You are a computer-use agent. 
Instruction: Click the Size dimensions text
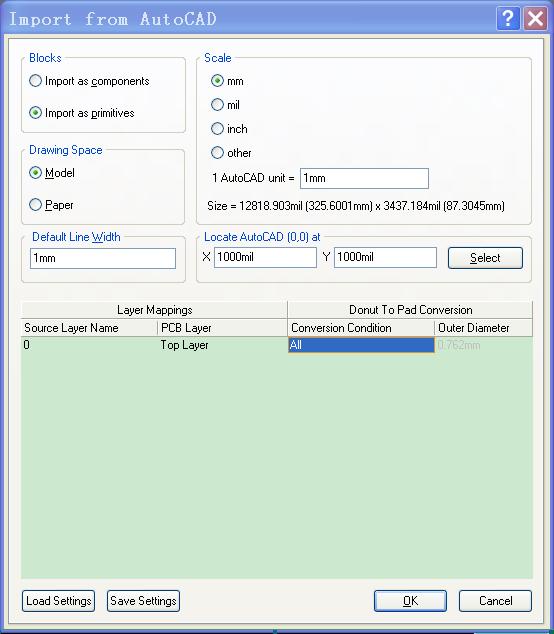(x=356, y=206)
